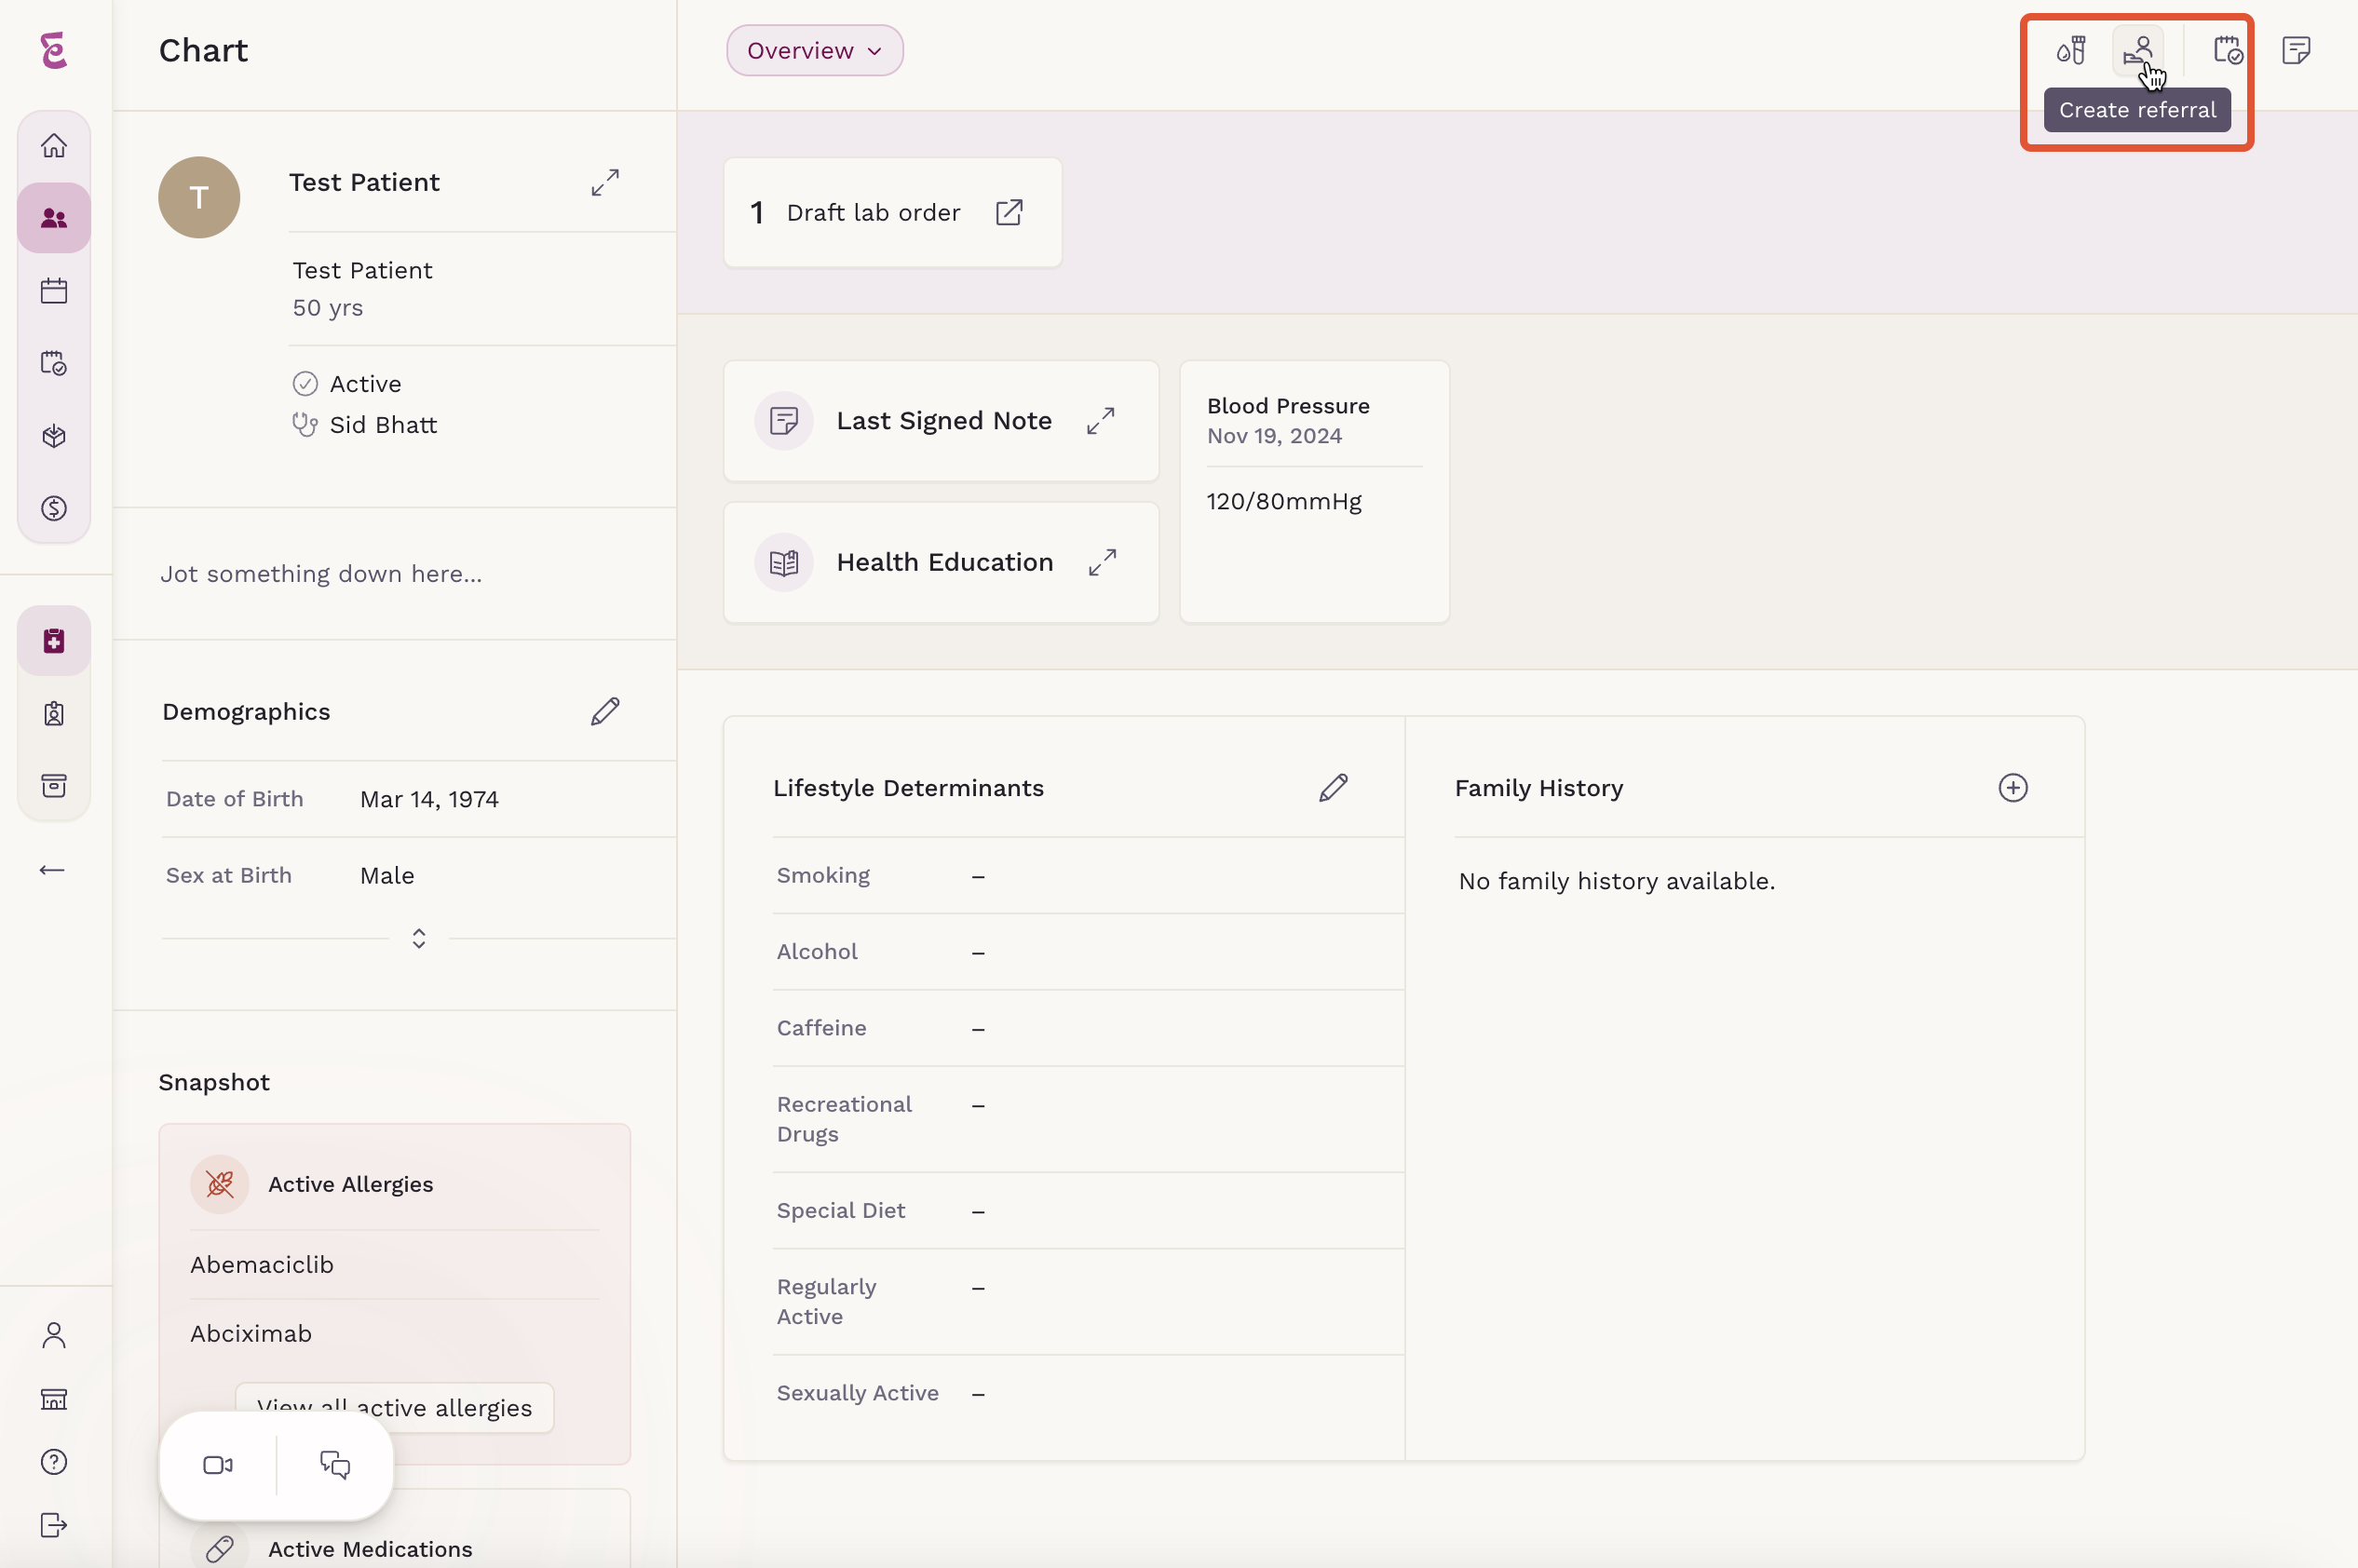Open the Overview dropdown

tap(815, 50)
